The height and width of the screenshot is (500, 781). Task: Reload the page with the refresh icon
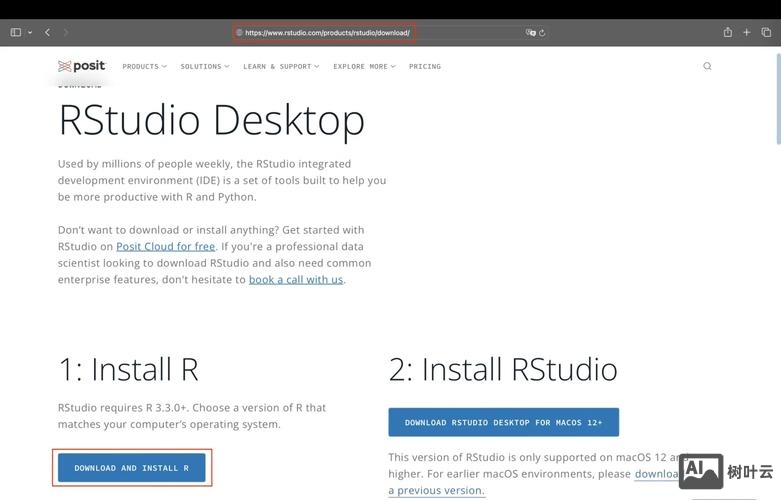(542, 33)
